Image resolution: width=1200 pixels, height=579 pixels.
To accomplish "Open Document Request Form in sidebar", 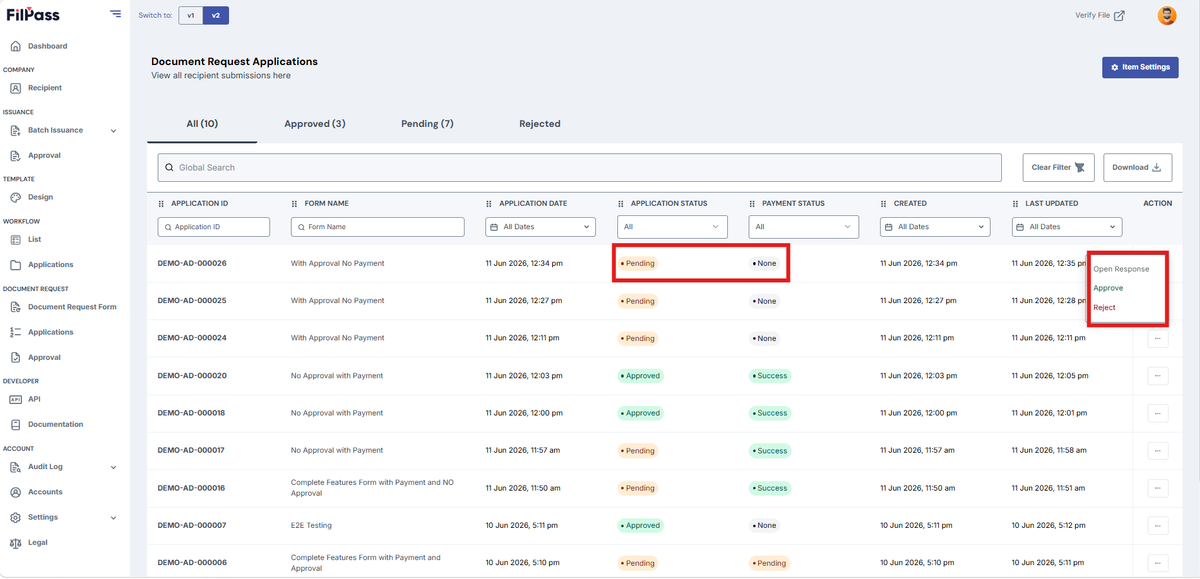I will click(x=72, y=307).
